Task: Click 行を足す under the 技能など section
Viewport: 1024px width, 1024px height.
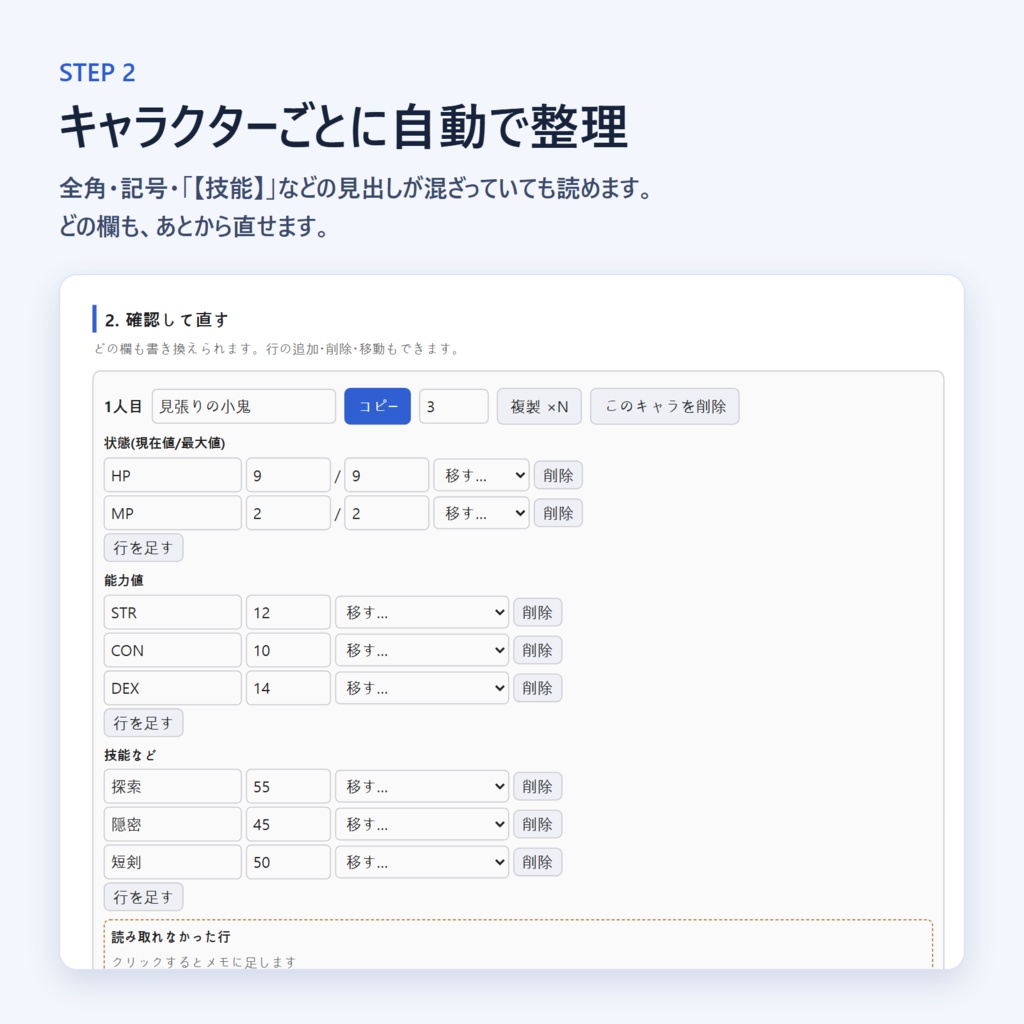Action: point(143,897)
